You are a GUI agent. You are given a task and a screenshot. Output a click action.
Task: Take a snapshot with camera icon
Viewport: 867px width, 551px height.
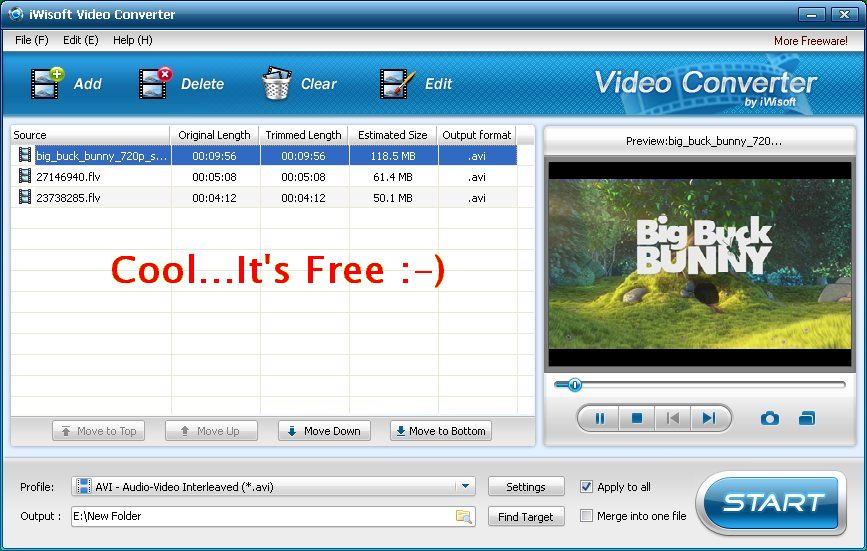coord(770,418)
